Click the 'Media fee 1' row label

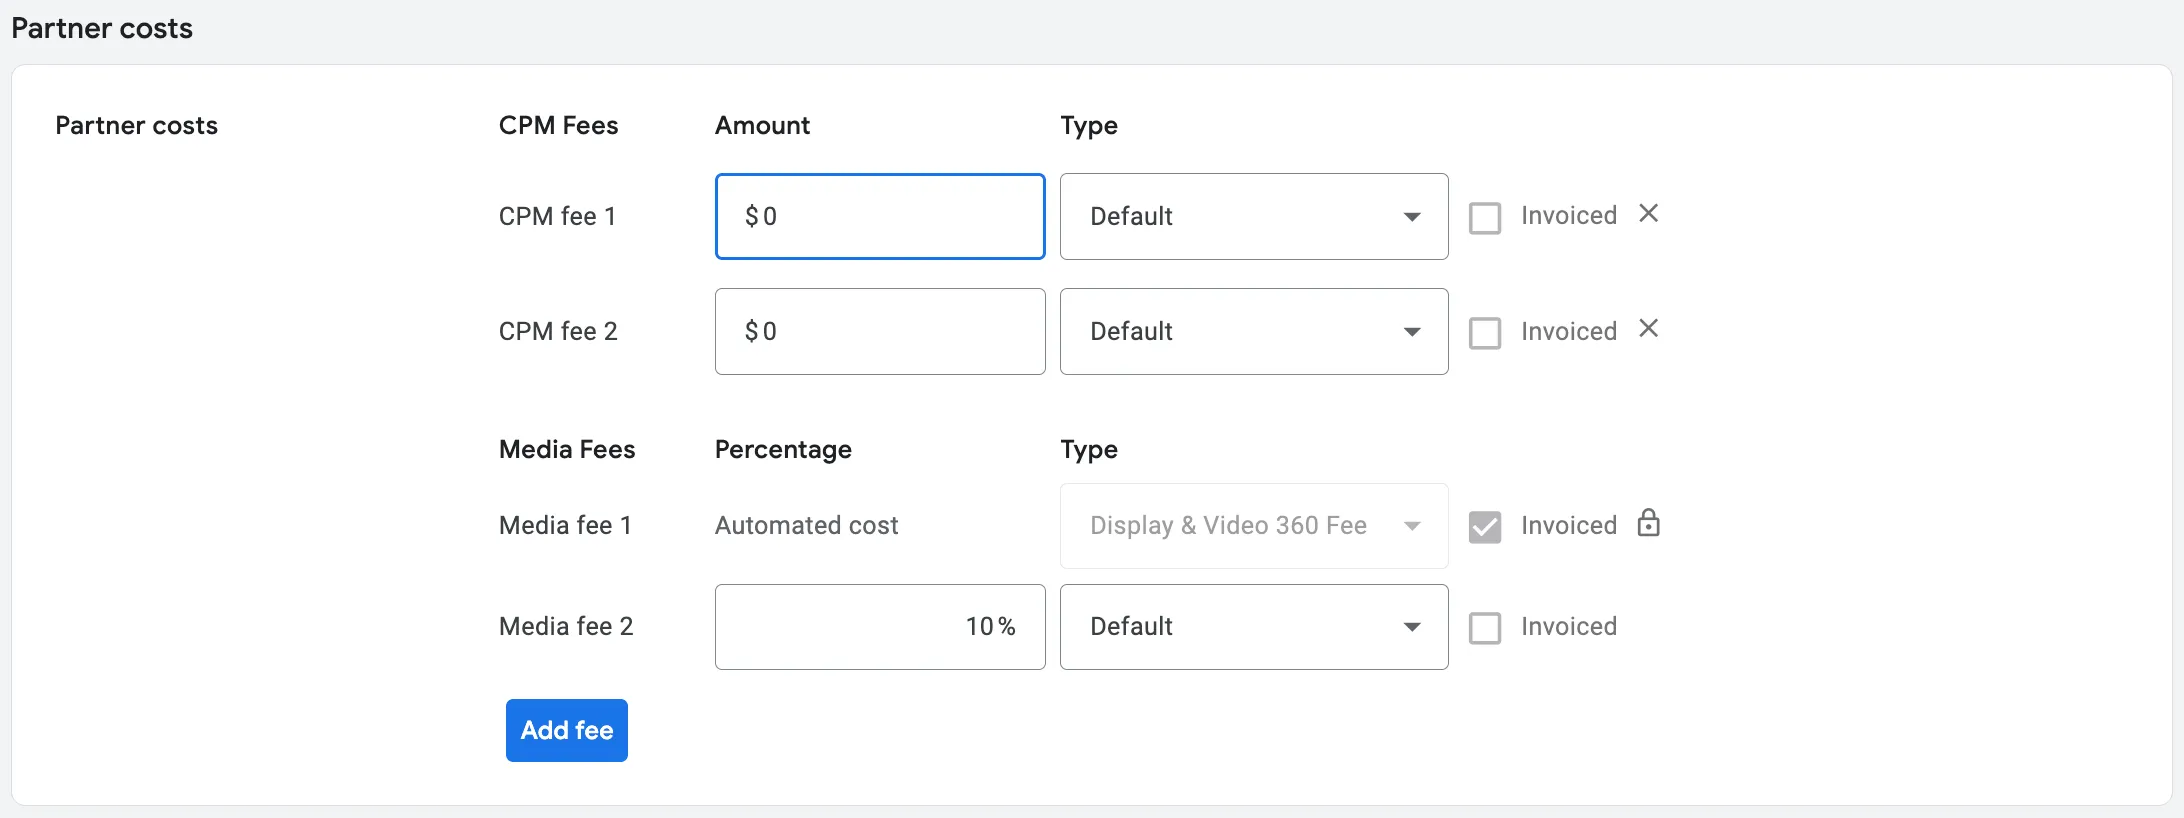coord(566,526)
